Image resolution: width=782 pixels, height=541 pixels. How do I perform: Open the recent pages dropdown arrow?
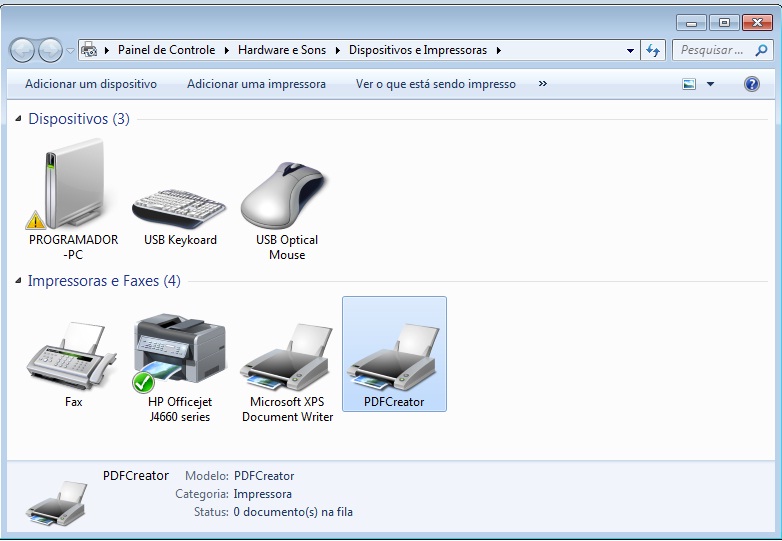pyautogui.click(x=70, y=50)
